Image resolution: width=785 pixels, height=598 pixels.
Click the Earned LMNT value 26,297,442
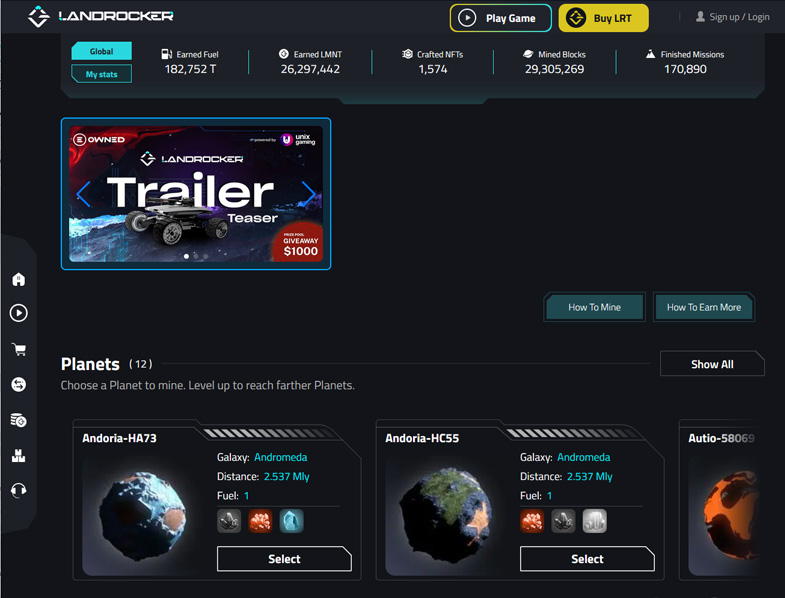pyautogui.click(x=310, y=69)
